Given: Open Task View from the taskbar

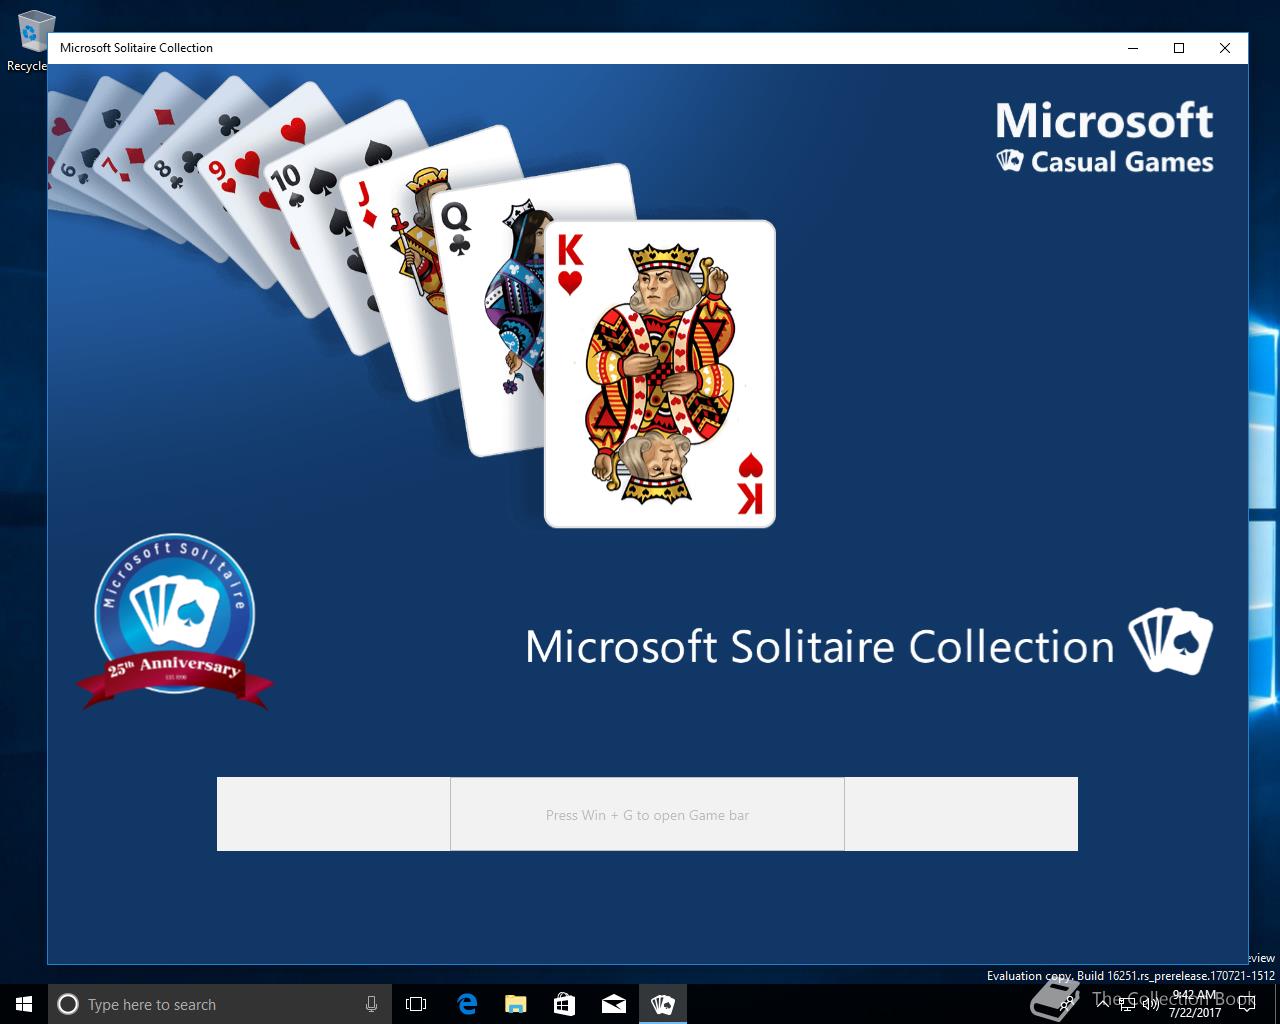Looking at the screenshot, I should [416, 1004].
